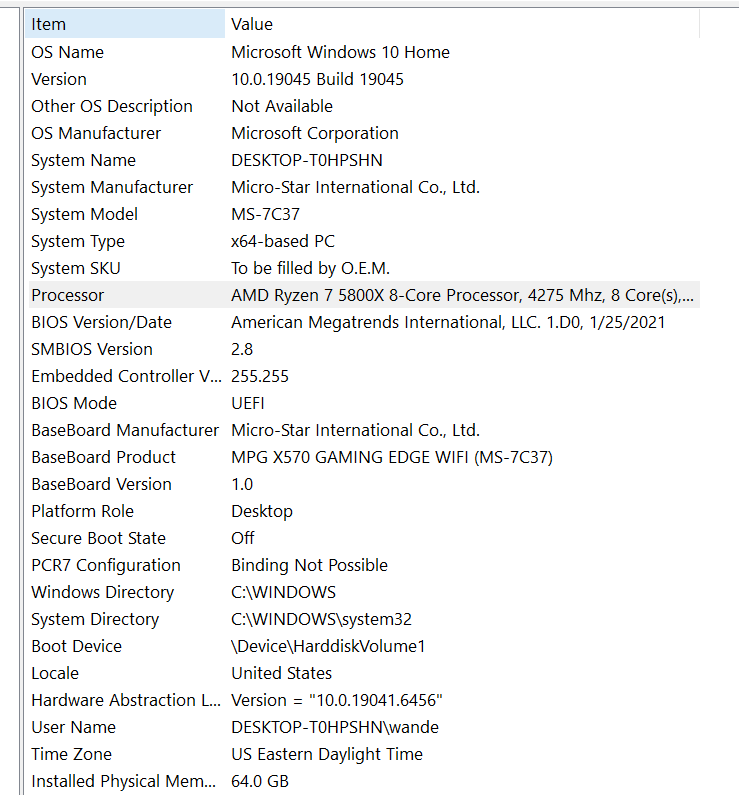Select the SMBIOS Version row label
Viewport: 739px width, 795px height.
92,349
